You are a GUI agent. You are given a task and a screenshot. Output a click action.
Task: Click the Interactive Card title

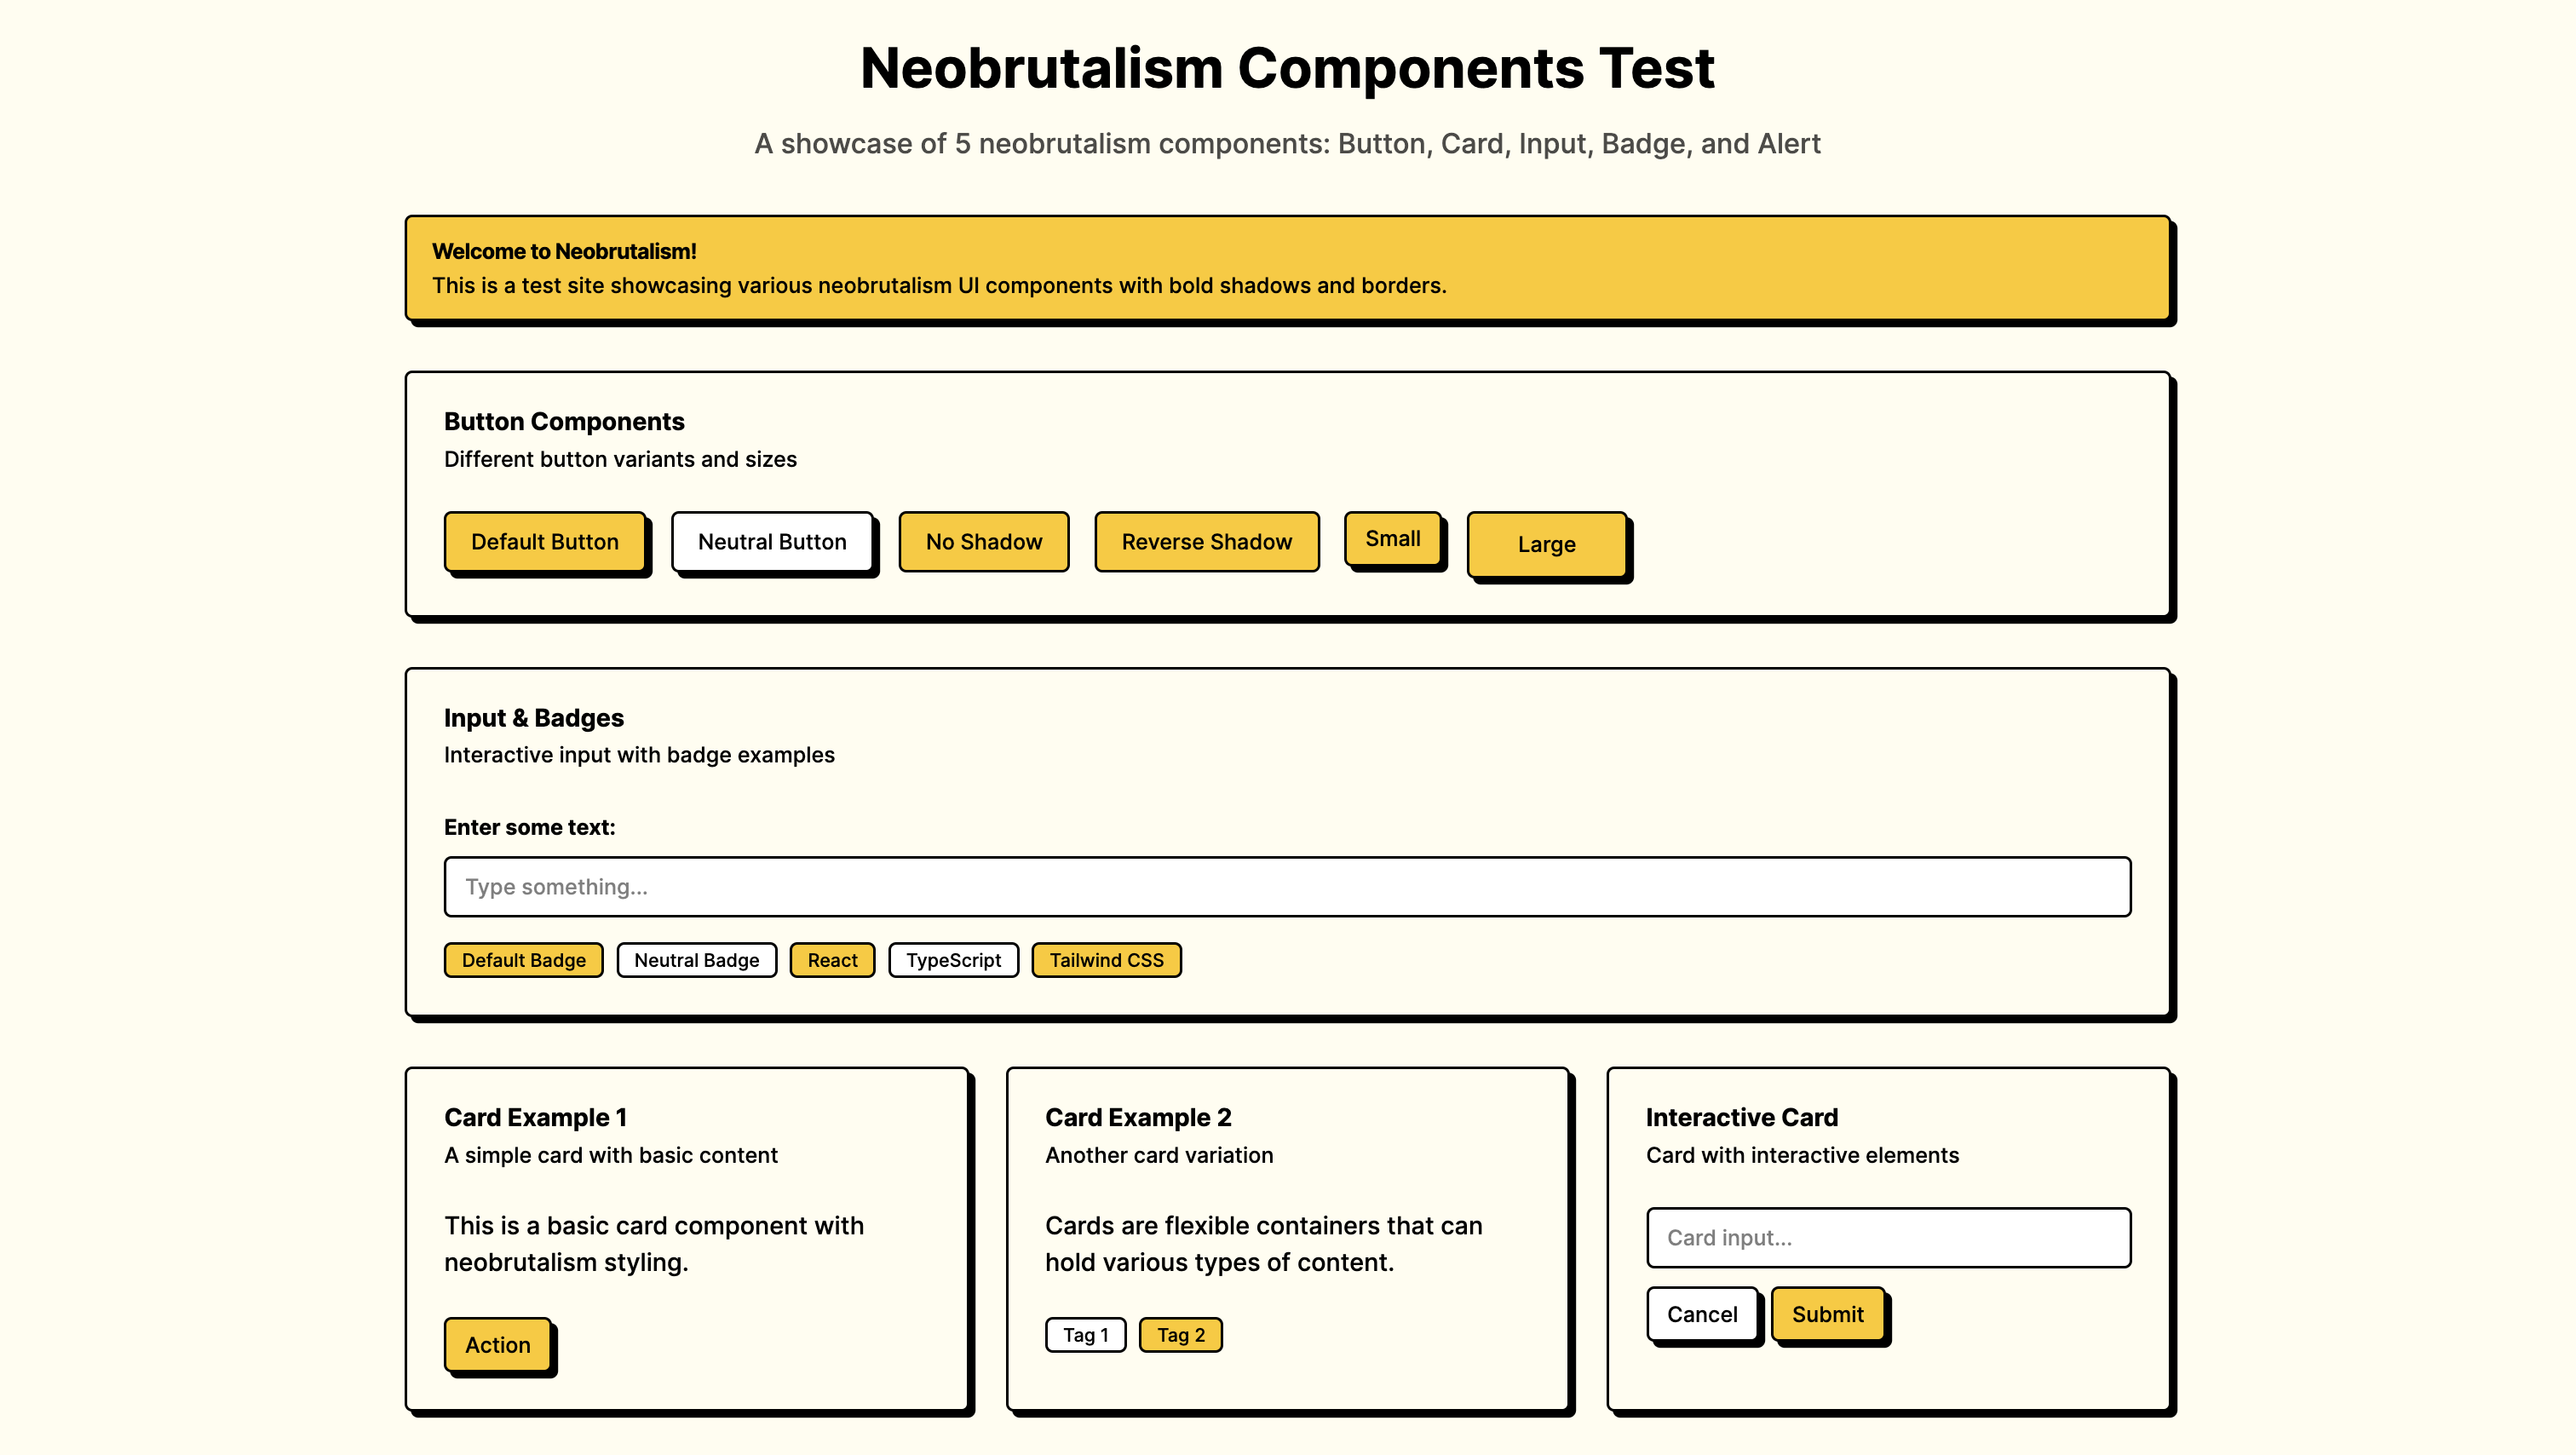(1742, 1117)
